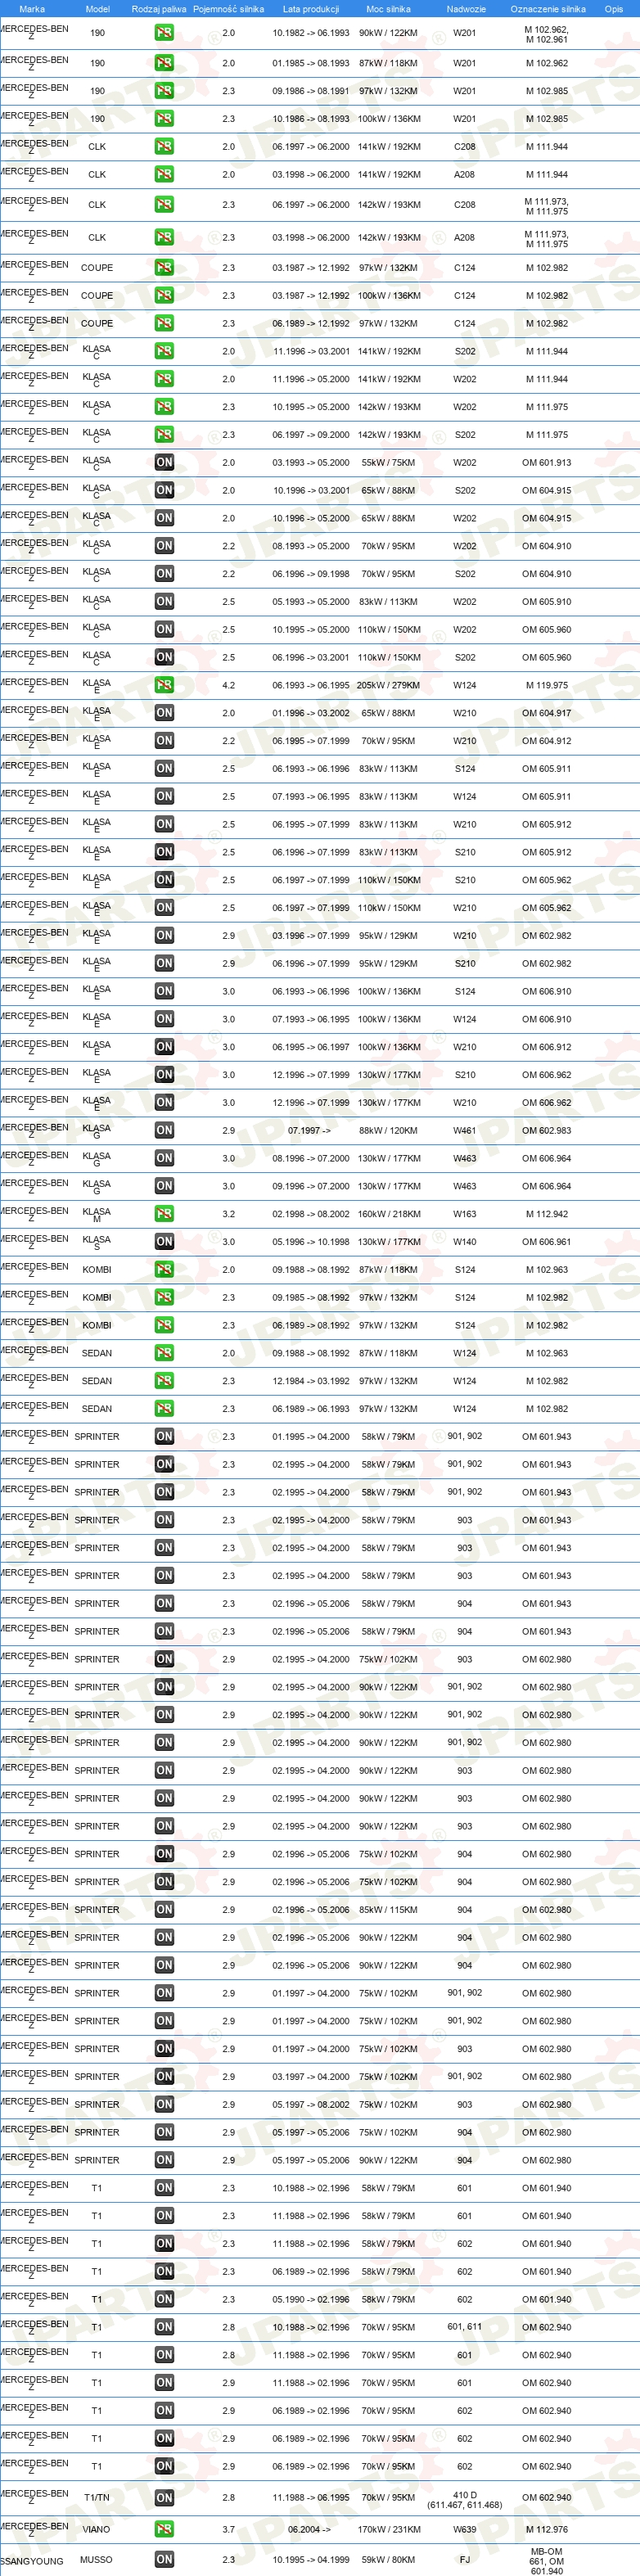640x2576 pixels.
Task: Select the W163 body code cell
Action: tap(465, 1215)
